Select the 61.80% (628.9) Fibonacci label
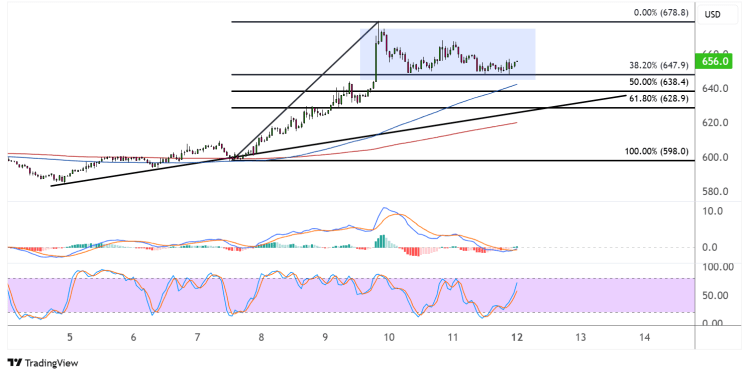Viewport: 749px width, 375px height. click(x=659, y=98)
